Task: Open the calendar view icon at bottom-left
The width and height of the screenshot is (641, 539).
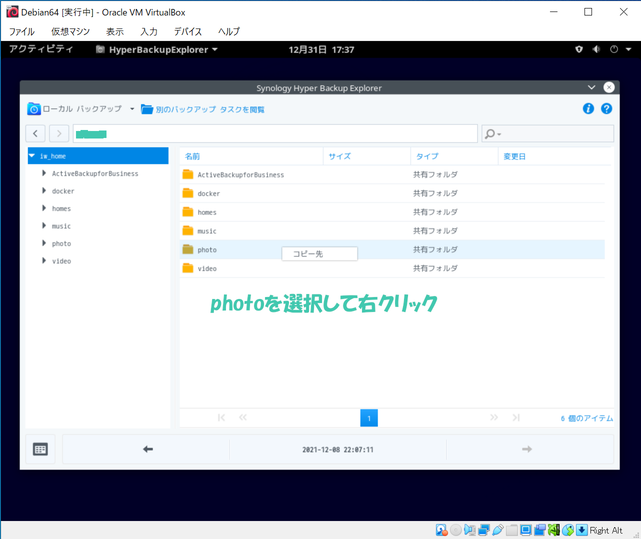Action: (x=40, y=449)
